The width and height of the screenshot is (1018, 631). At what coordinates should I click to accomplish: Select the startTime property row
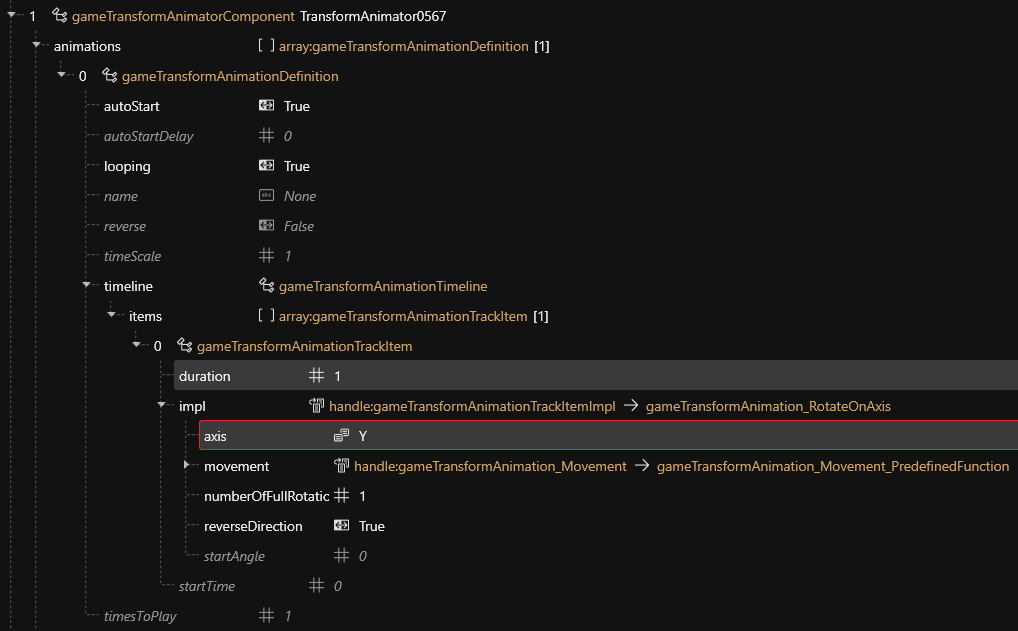tap(207, 586)
